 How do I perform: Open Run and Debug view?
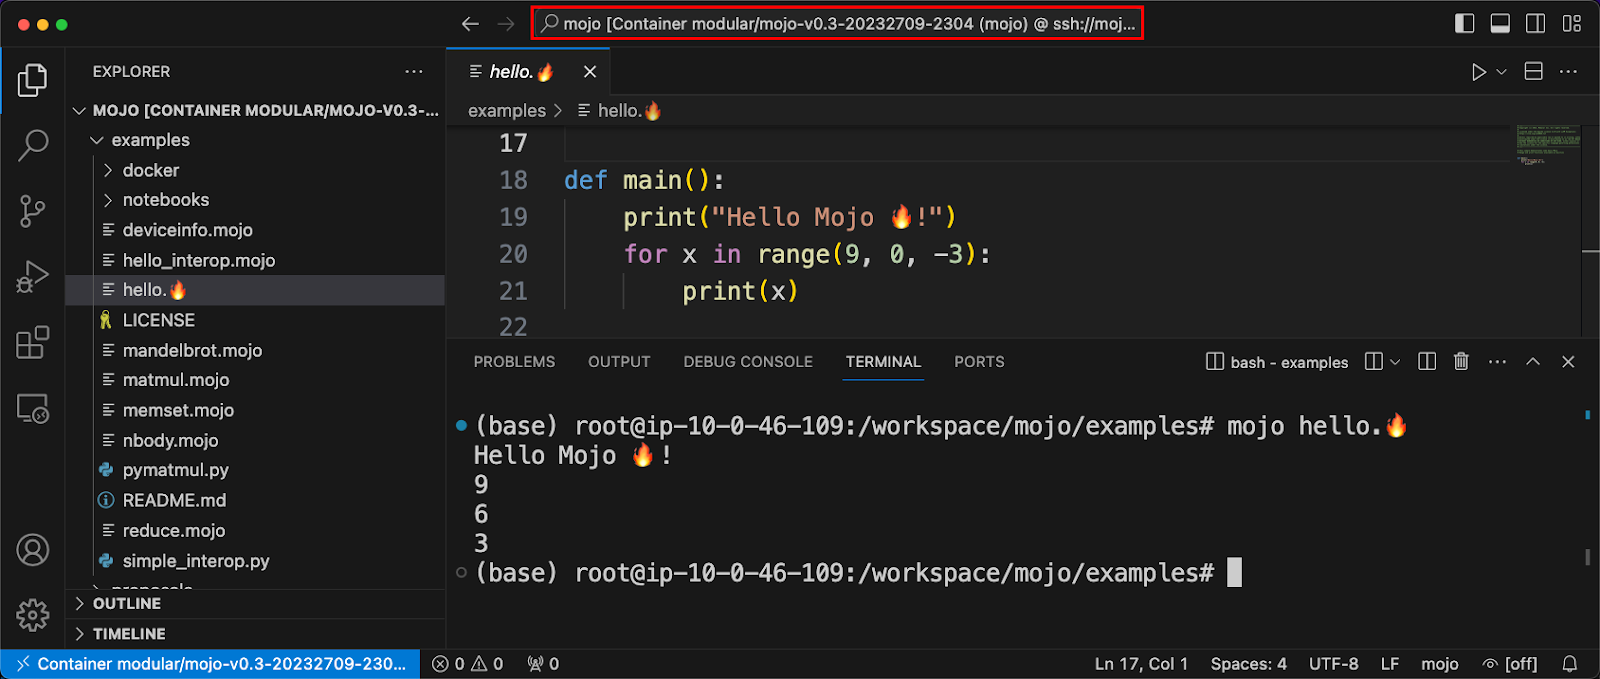tap(32, 277)
